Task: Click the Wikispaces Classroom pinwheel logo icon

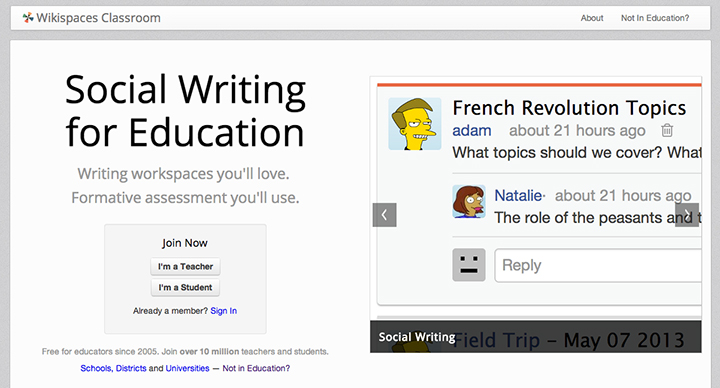Action: click(x=28, y=18)
